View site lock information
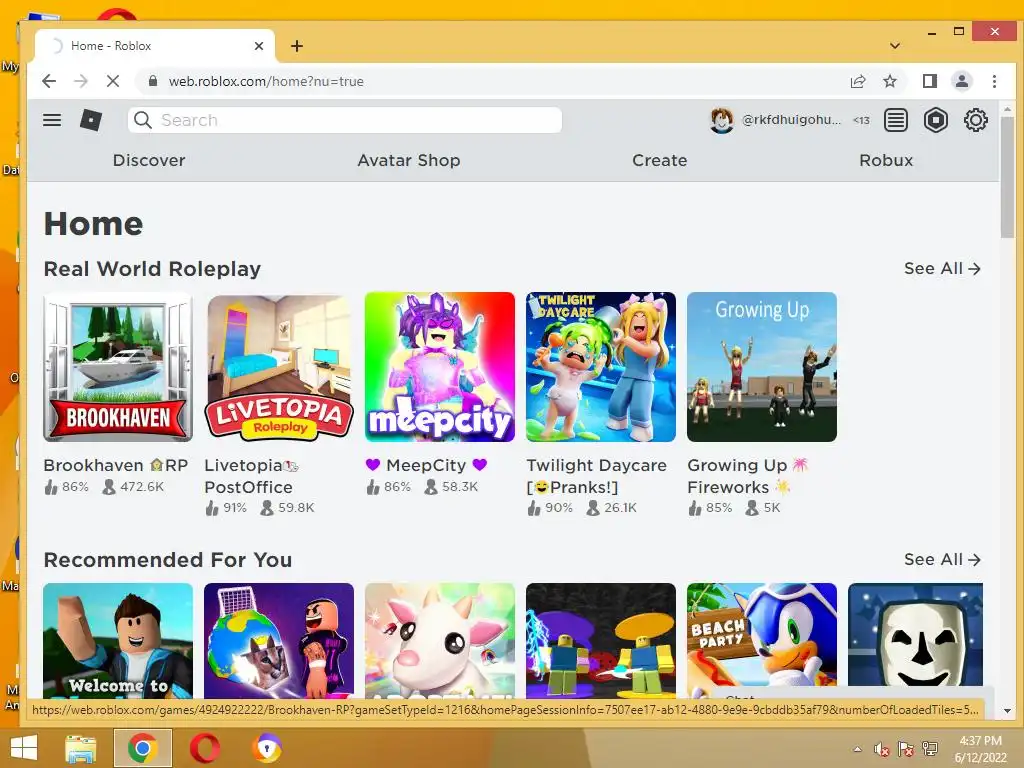Viewport: 1024px width, 768px height. [x=153, y=81]
